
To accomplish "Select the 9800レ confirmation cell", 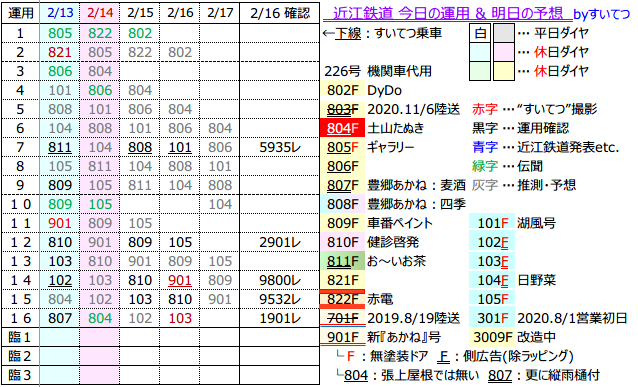I will pyautogui.click(x=280, y=280).
